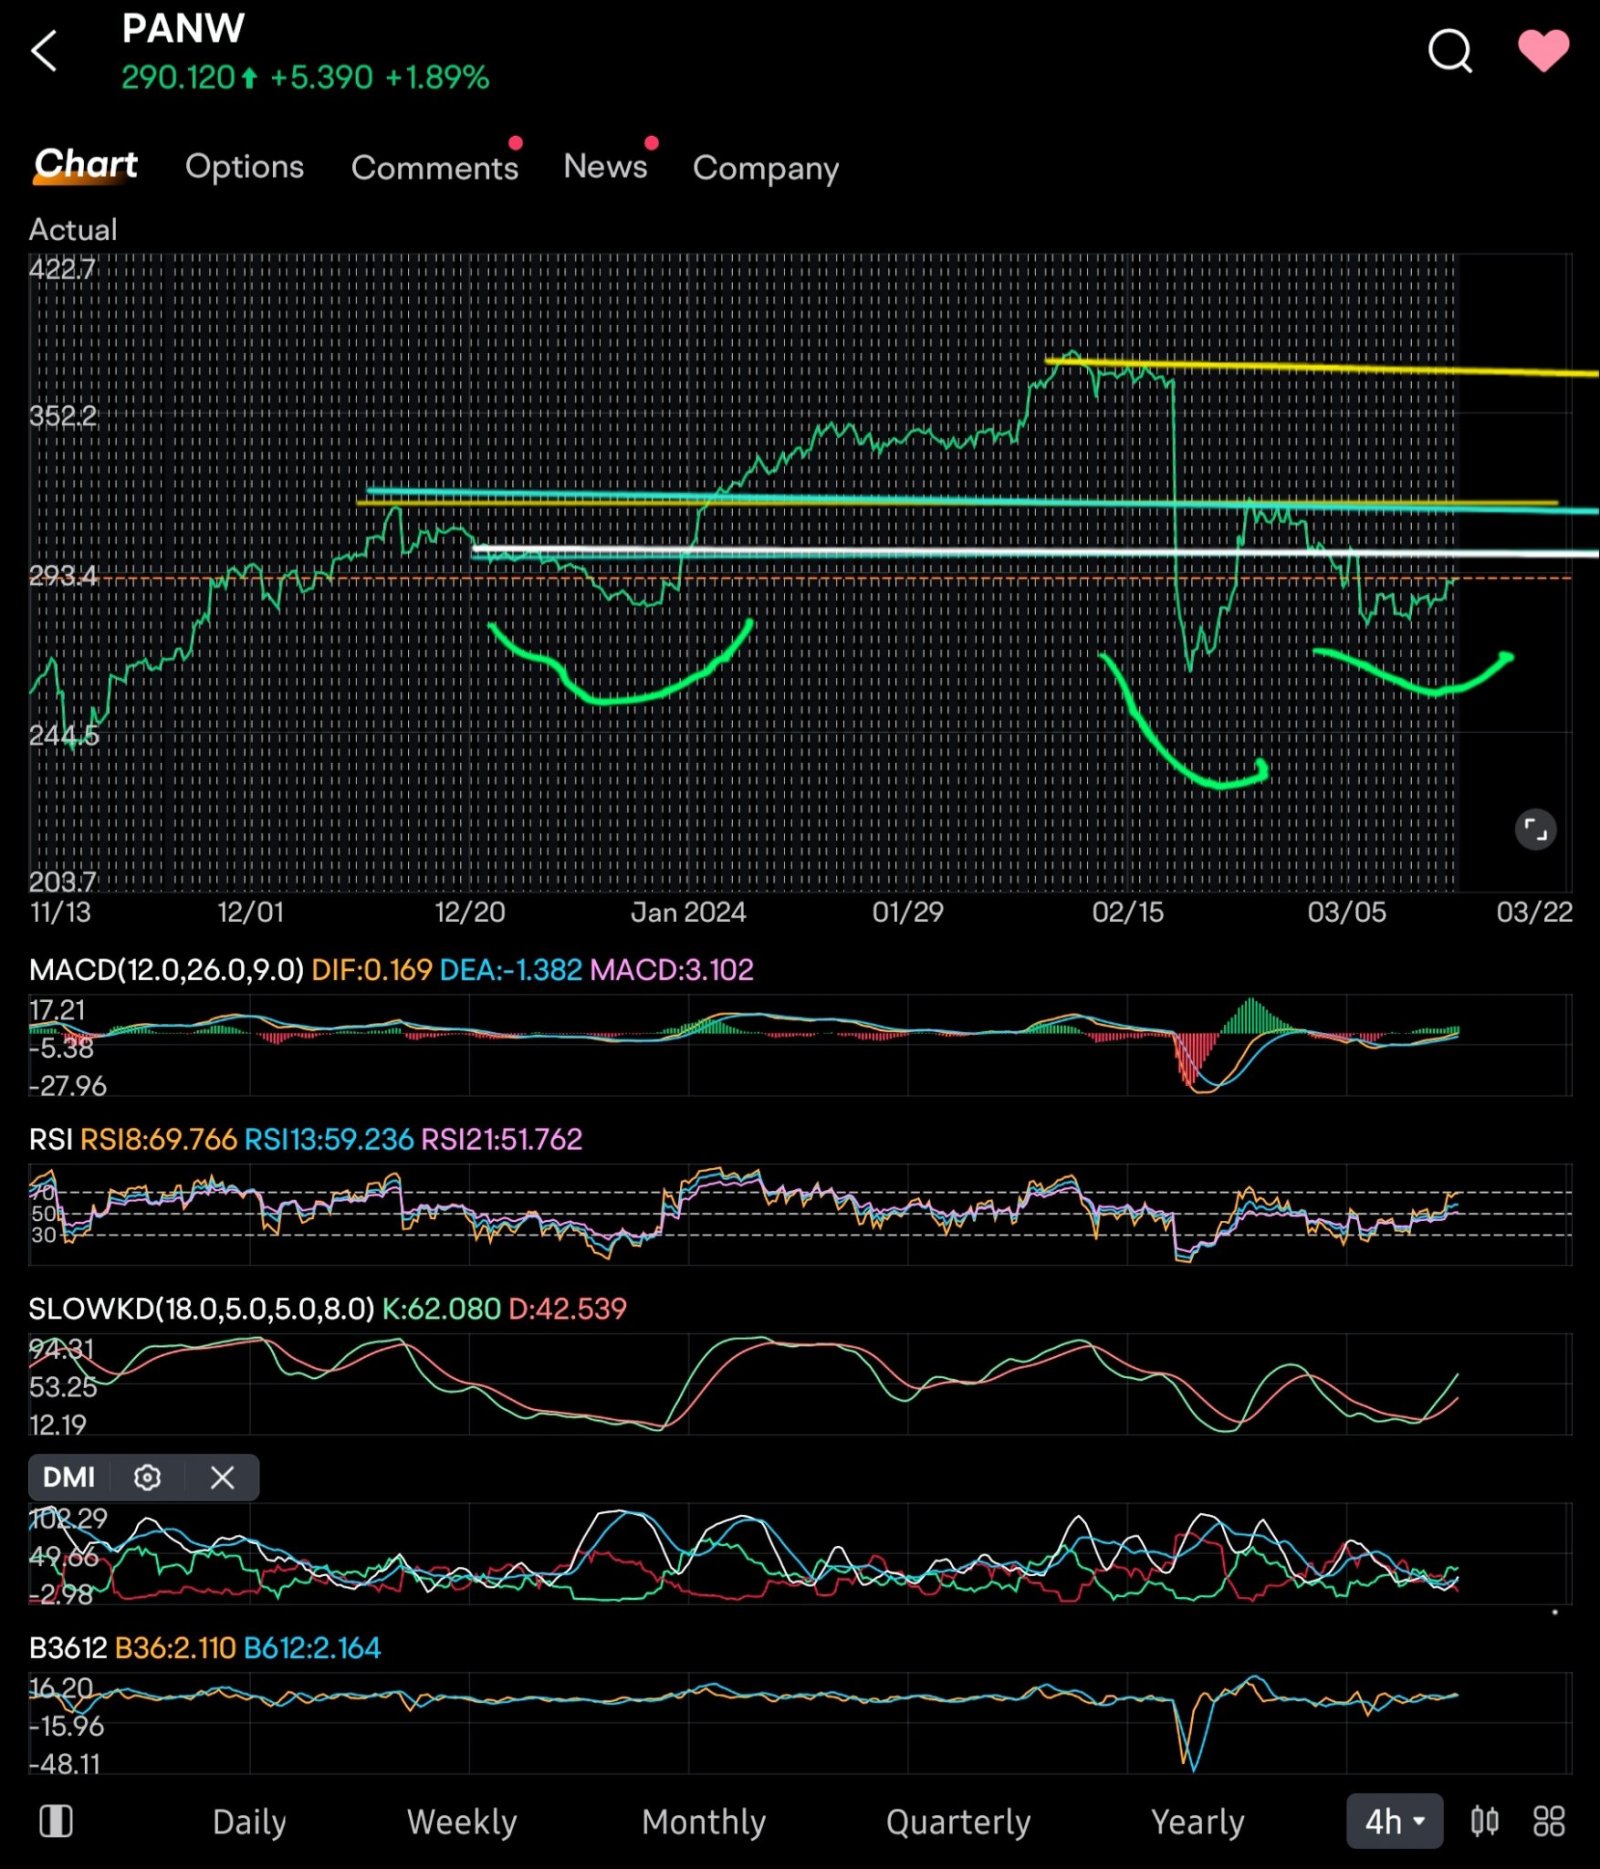This screenshot has width=1600, height=1869.
Task: Tap the B612:2.164 value
Action: (x=312, y=1648)
